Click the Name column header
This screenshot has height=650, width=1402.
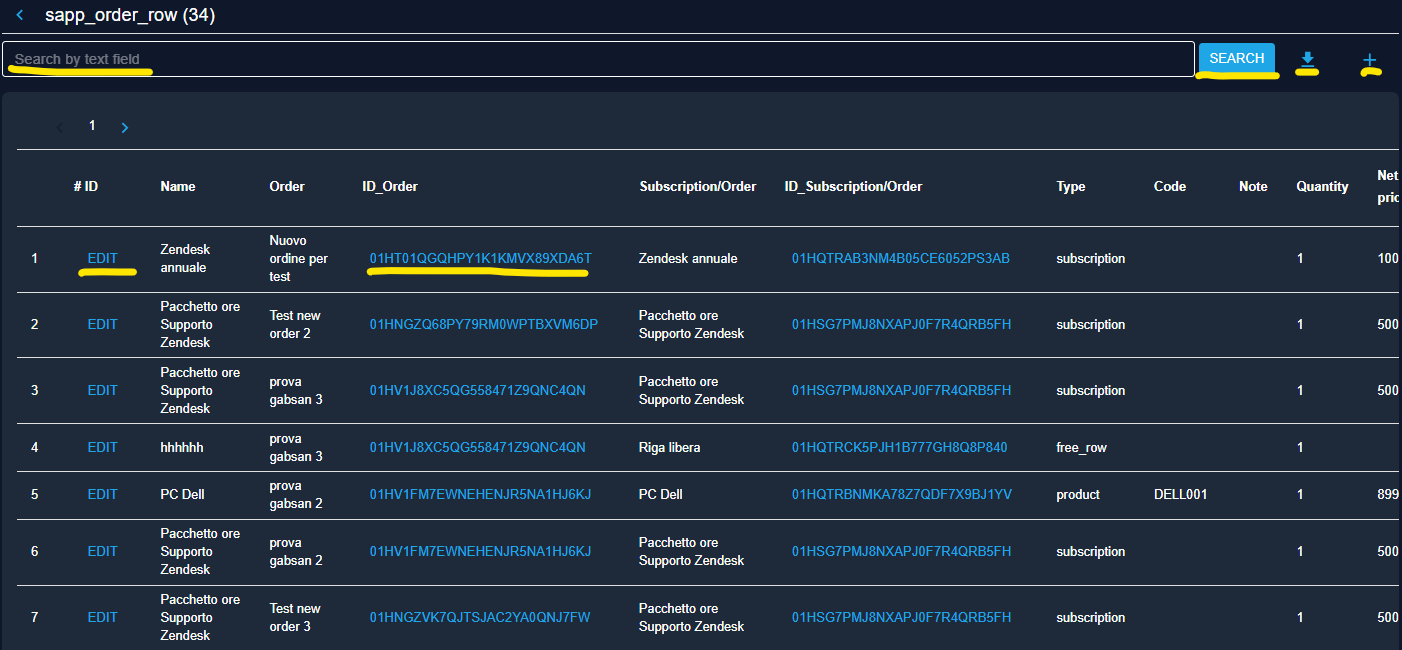178,187
